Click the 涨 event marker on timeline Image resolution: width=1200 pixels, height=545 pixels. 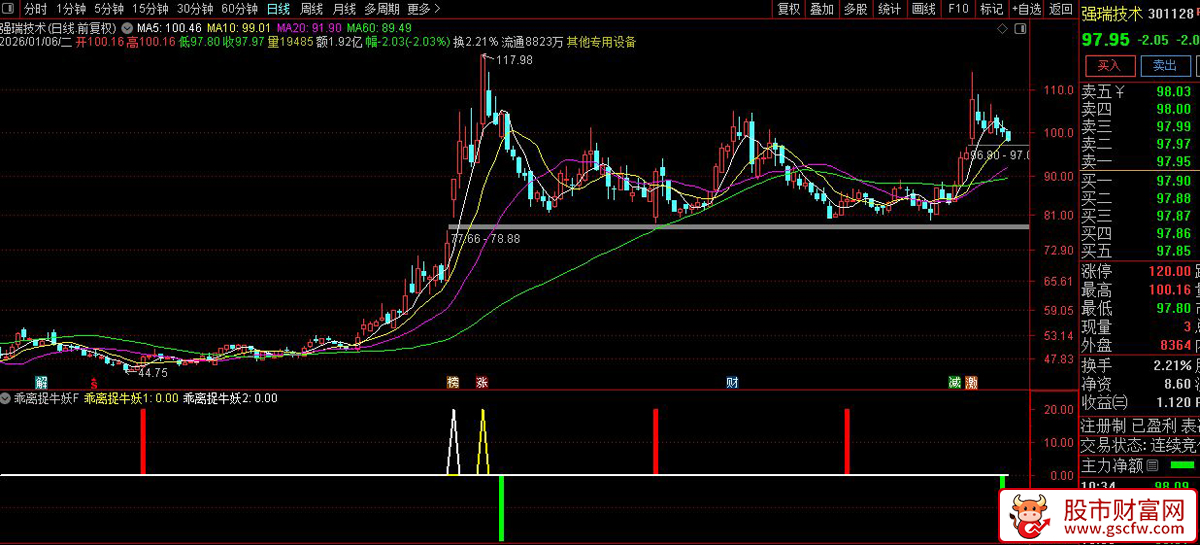481,383
